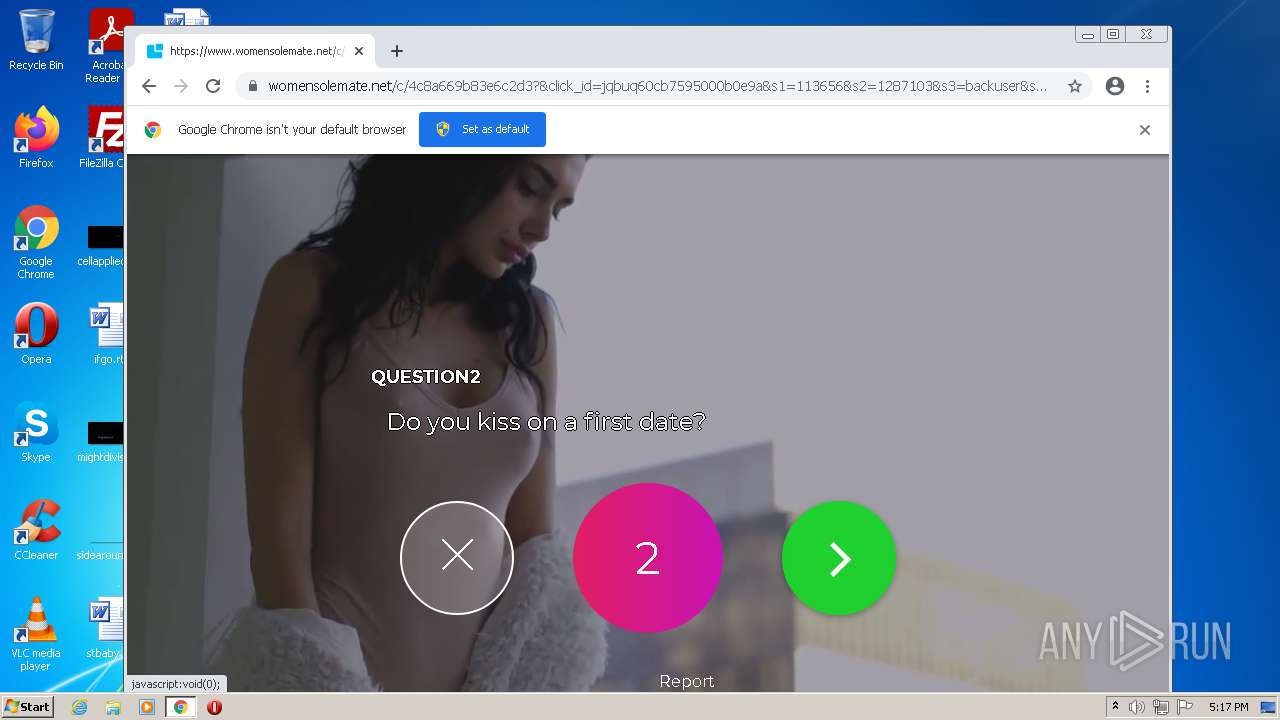The height and width of the screenshot is (720, 1280).
Task: Open the Acrobat Reader desktop shortcut
Action: pos(106,46)
